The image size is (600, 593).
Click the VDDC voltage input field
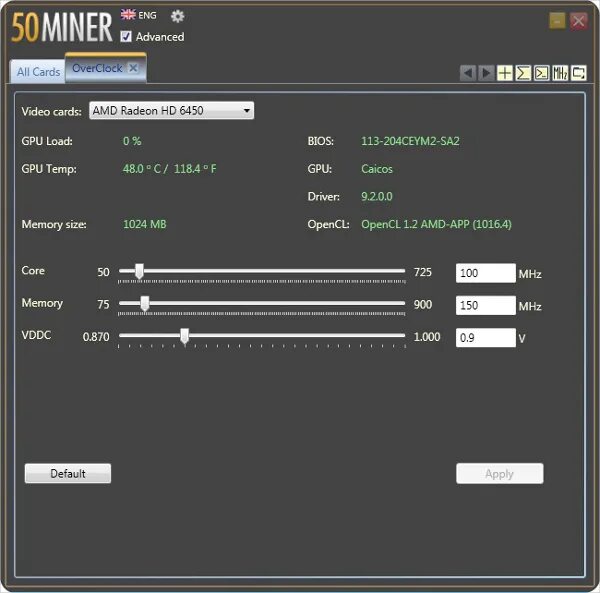click(x=486, y=338)
